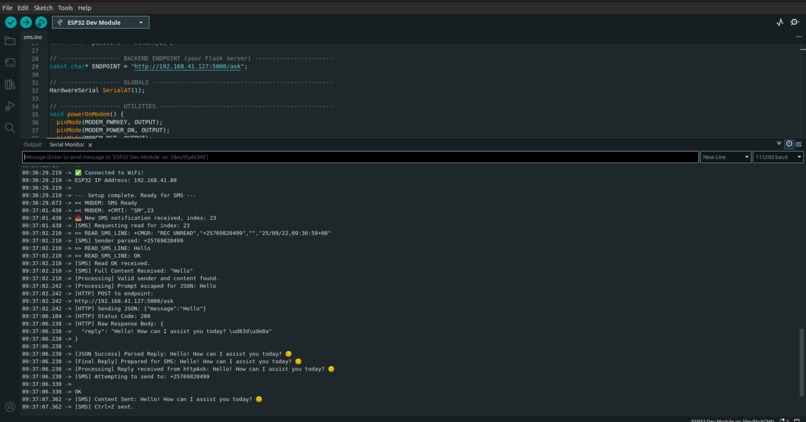The image size is (806, 422).
Task: Click '[SMS] Sender parsed: +25769820499' line
Action: point(102,241)
